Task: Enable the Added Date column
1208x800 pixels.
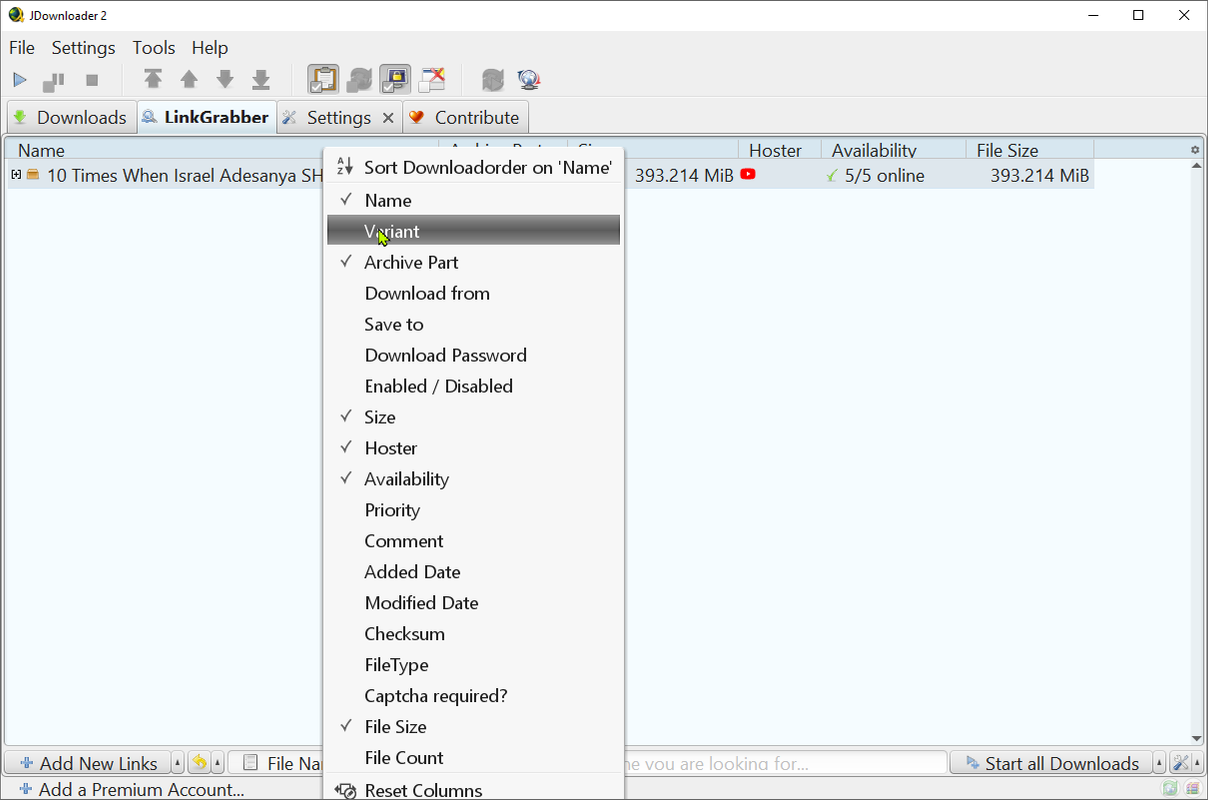Action: pyautogui.click(x=473, y=572)
